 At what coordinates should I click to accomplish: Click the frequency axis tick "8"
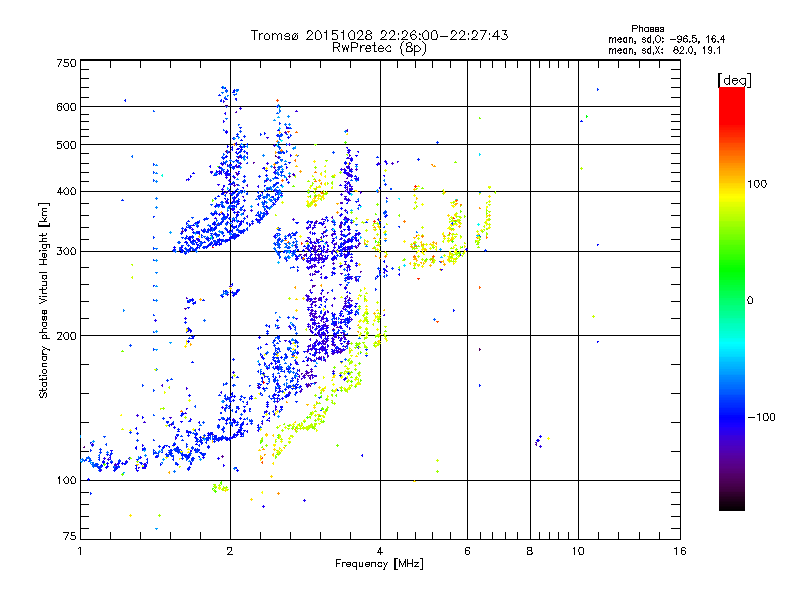(x=530, y=551)
